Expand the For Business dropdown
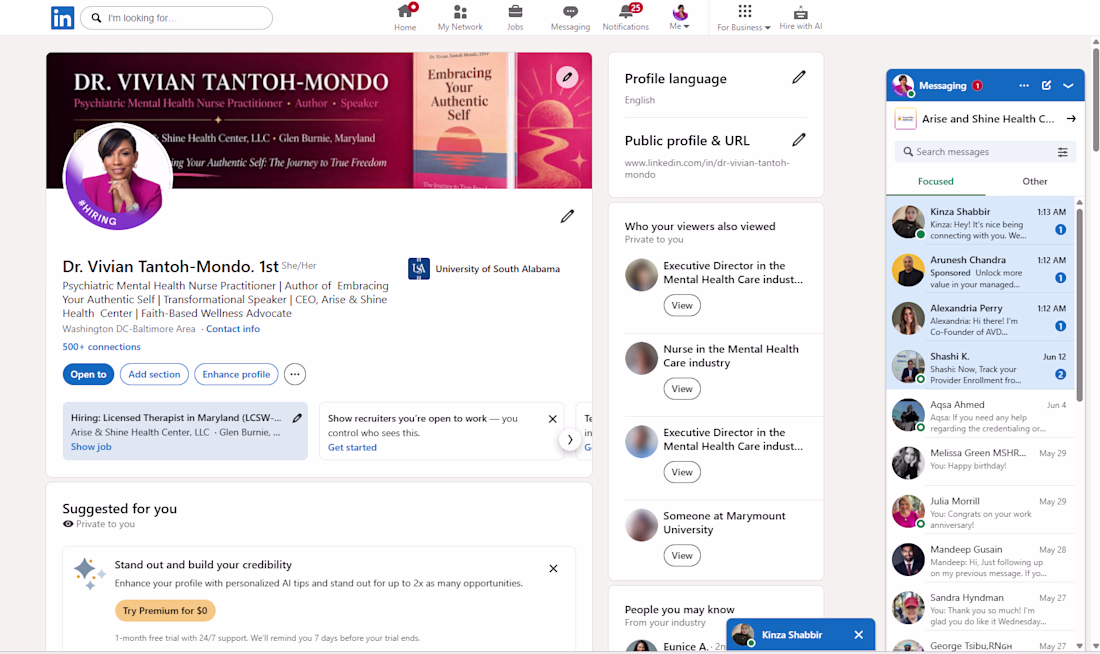This screenshot has width=1100, height=654. [x=744, y=18]
